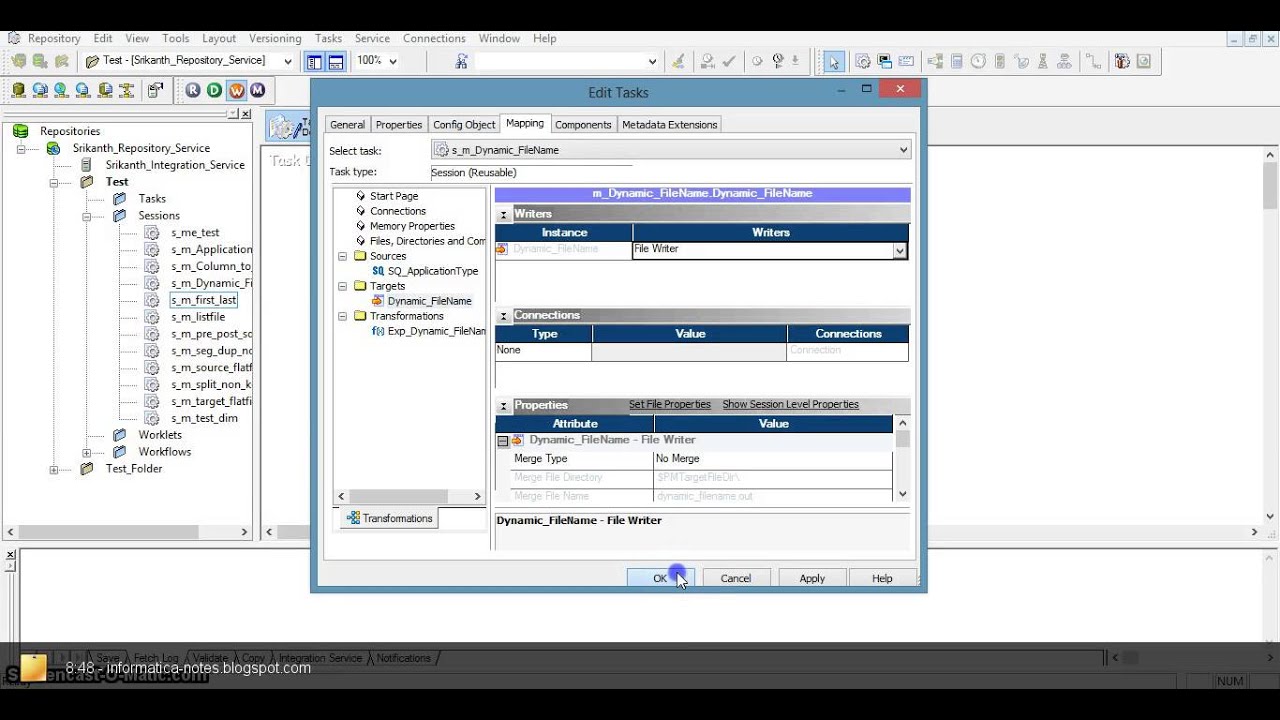Viewport: 1280px width, 720px height.
Task: Select session s_m_first_last in navigator
Action: [203, 300]
